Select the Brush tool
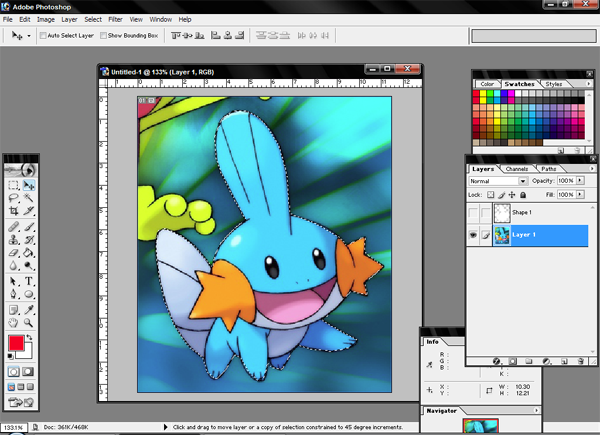The width and height of the screenshot is (600, 435). point(29,226)
